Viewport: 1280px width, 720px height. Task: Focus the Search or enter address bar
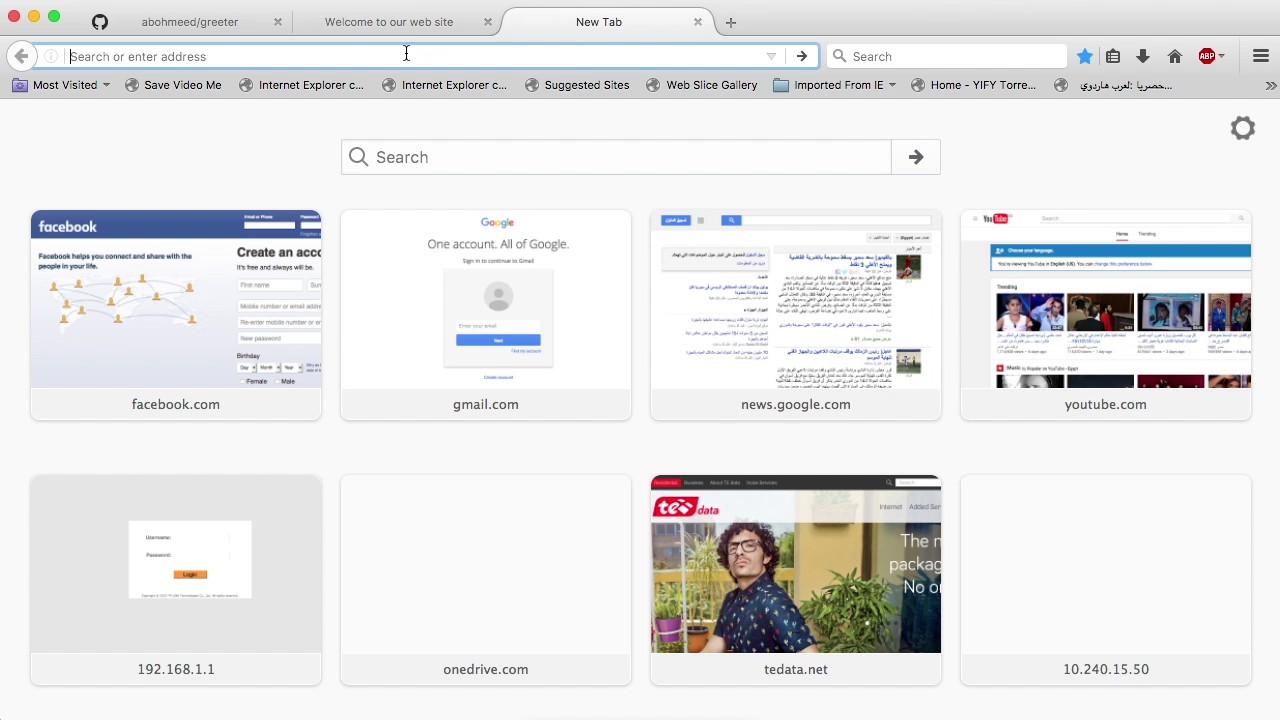click(x=415, y=56)
